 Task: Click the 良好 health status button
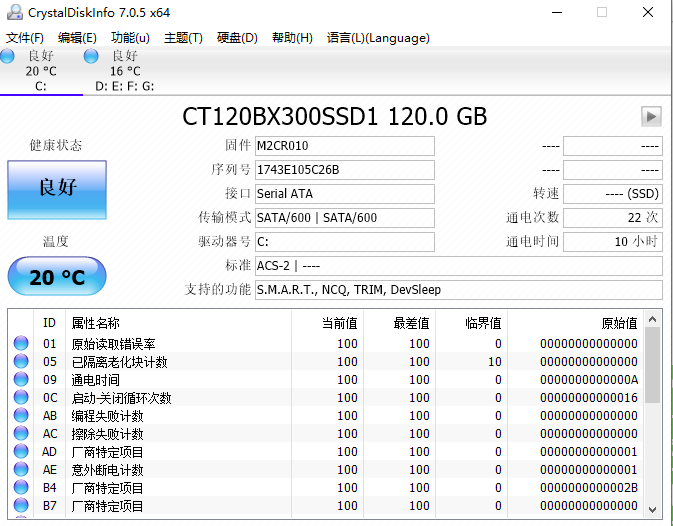[x=57, y=190]
